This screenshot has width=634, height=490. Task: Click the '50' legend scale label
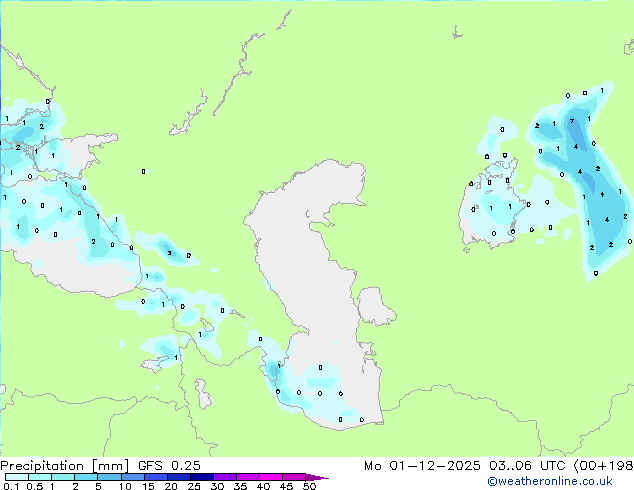(309, 486)
